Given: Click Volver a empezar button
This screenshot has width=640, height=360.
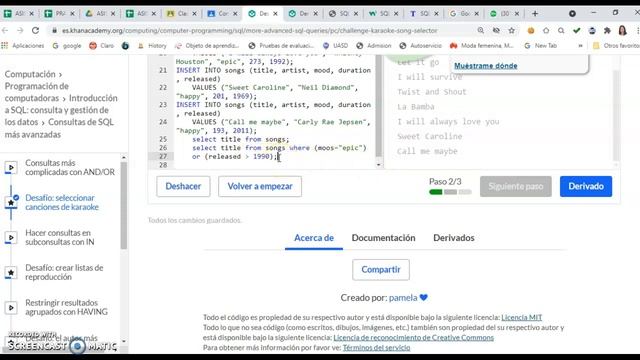Looking at the screenshot, I should [x=260, y=187].
